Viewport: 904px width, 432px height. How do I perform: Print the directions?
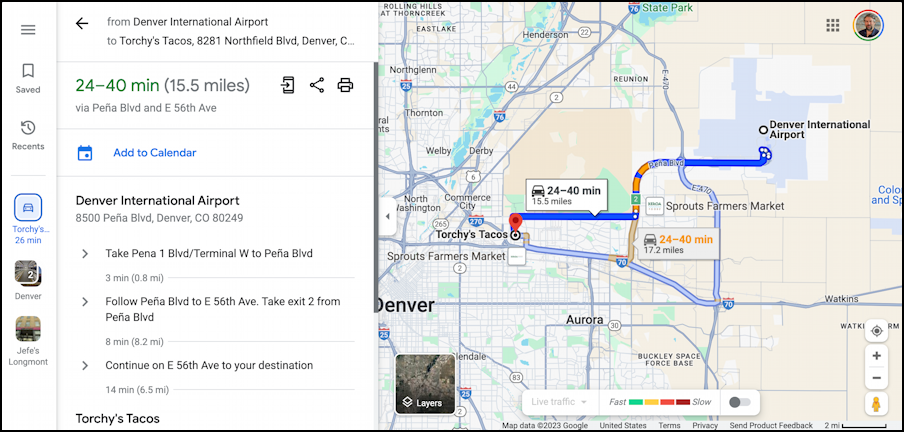point(345,85)
